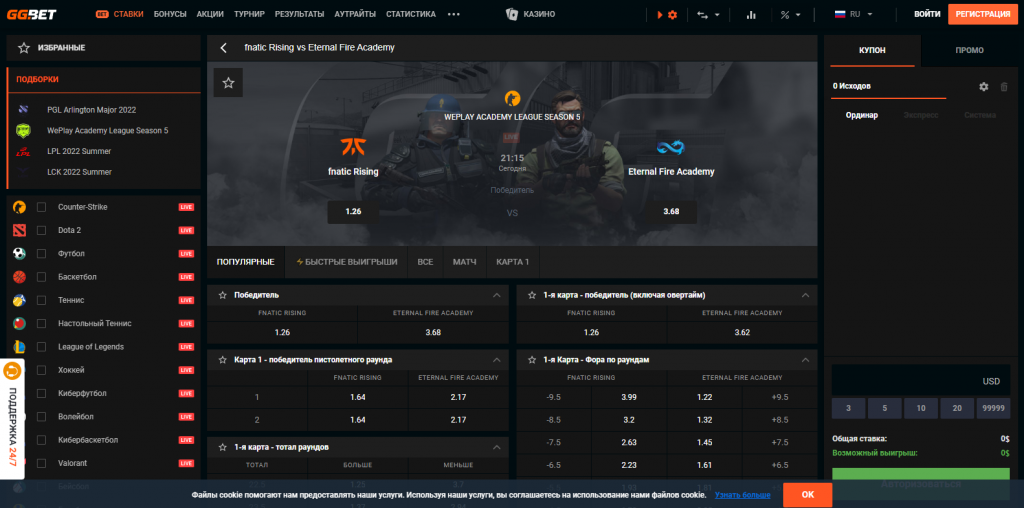Screen dimensions: 1024x508
Task: Click the Регистрация button
Action: [982, 15]
